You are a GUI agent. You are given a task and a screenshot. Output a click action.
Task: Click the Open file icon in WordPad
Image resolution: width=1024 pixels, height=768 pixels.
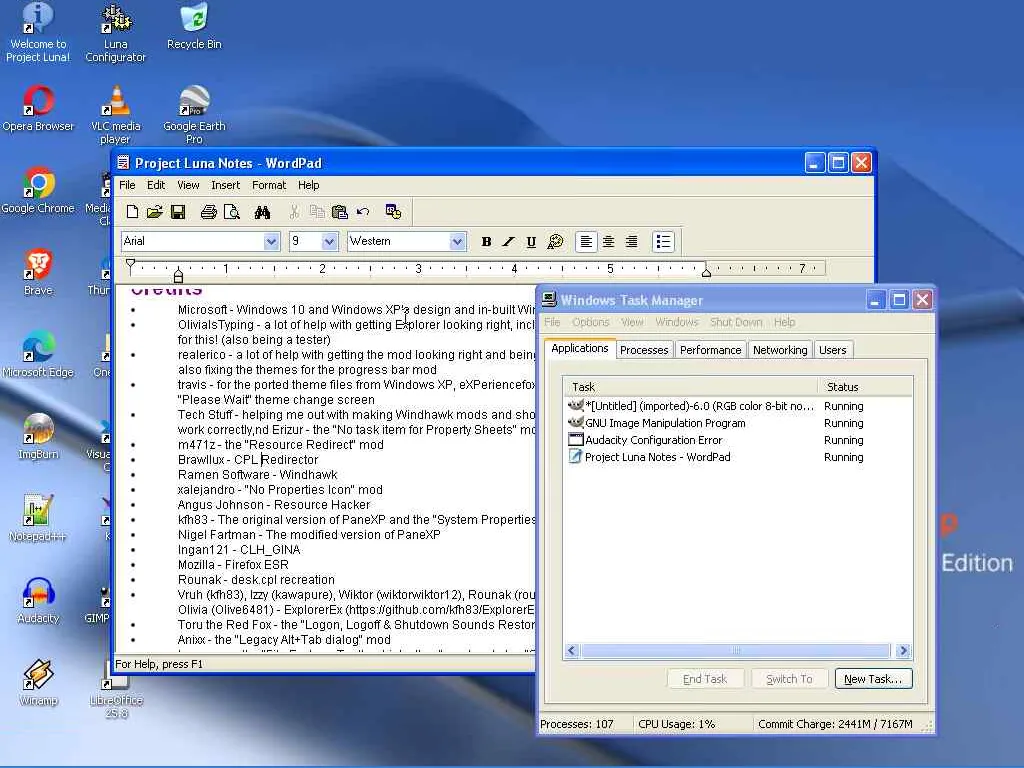click(155, 212)
